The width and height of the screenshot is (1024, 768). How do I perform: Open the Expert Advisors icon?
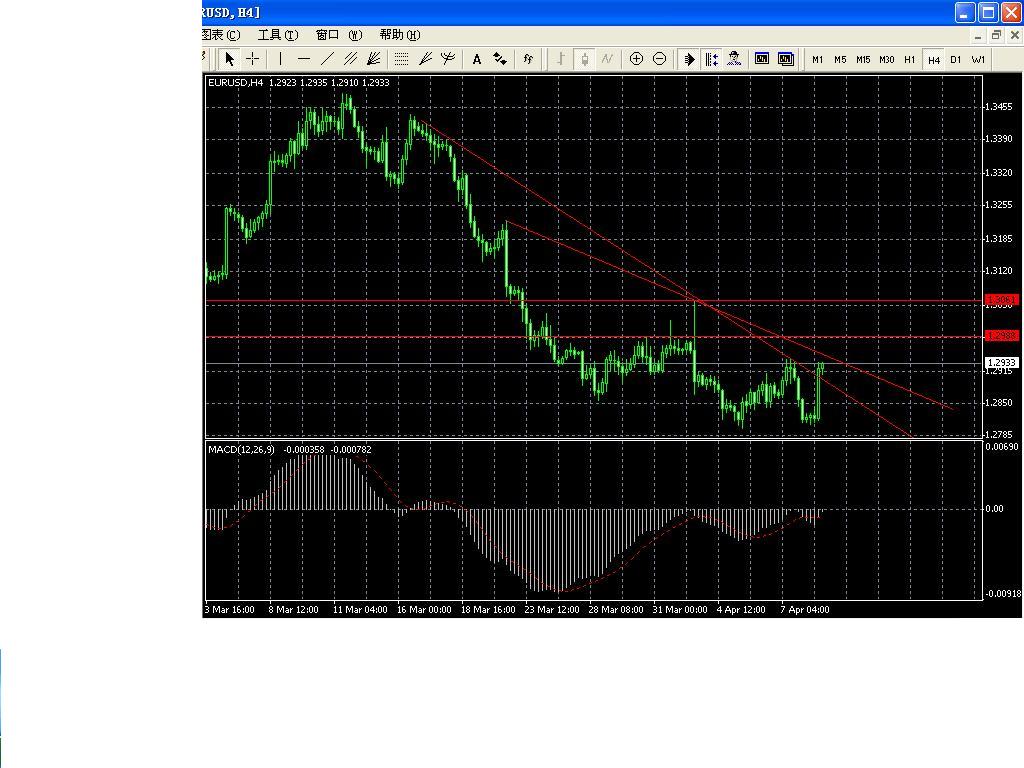734,59
